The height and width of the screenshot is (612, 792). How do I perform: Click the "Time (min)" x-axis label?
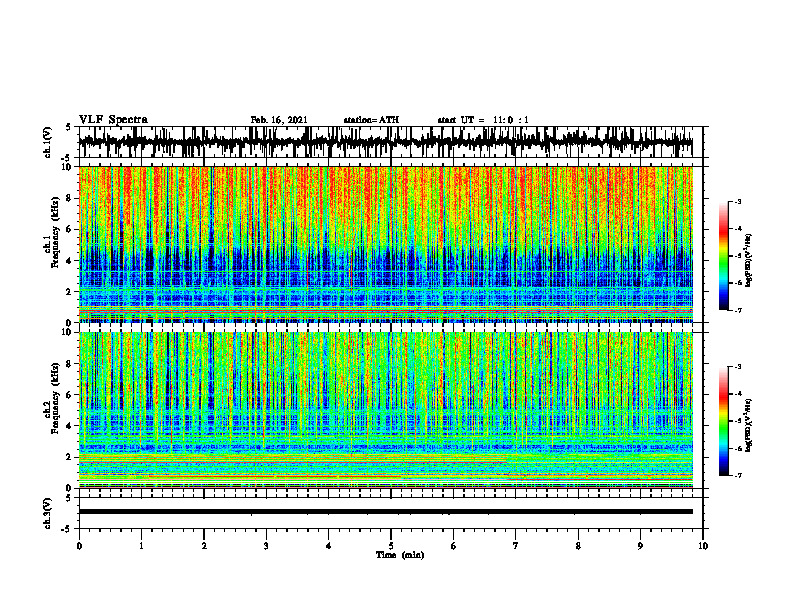[x=400, y=555]
